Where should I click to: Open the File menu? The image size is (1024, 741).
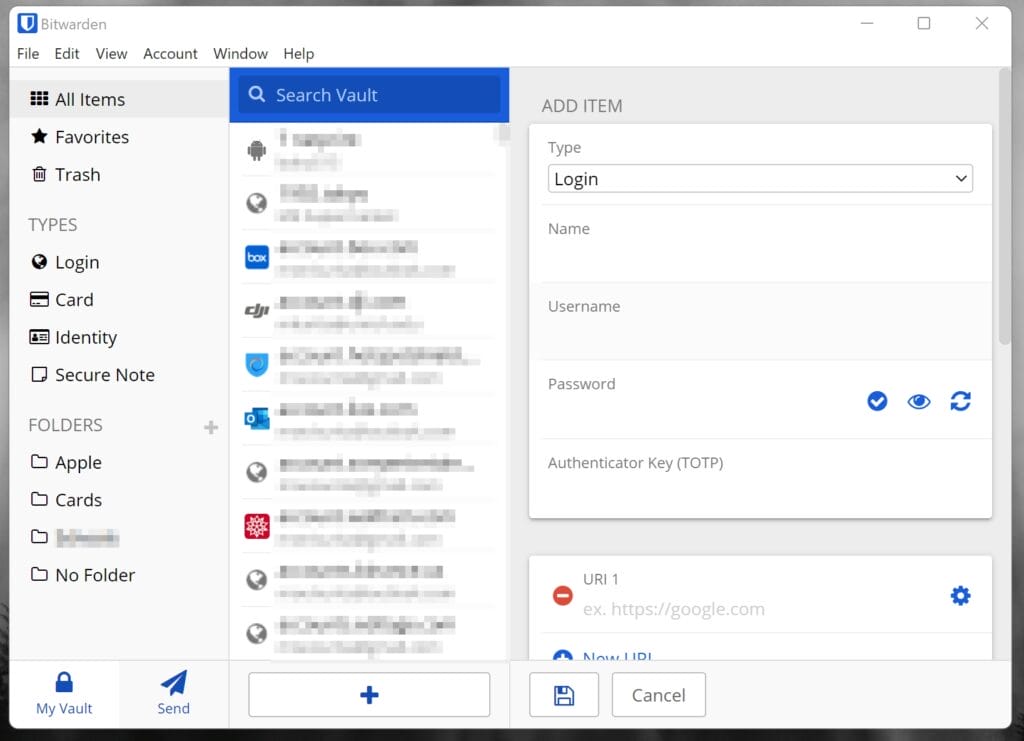(28, 54)
